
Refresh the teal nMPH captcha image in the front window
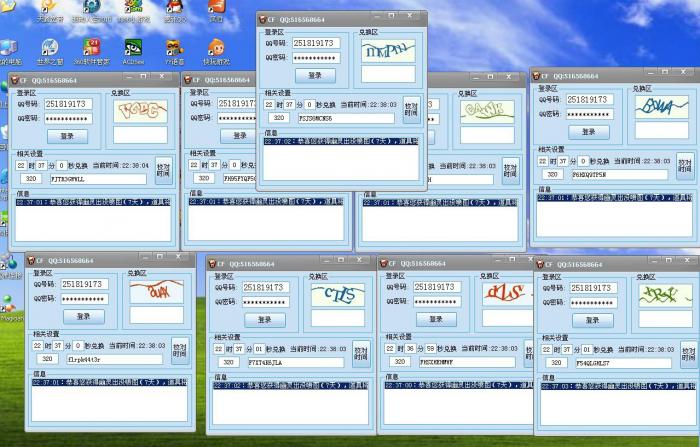tap(388, 51)
